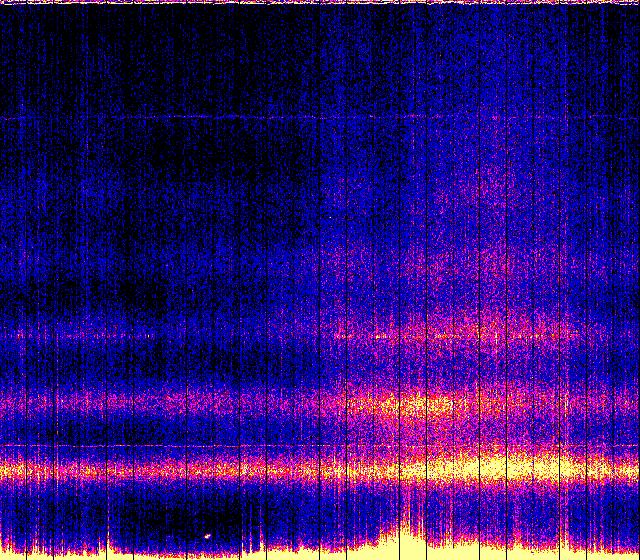Screen dimensions: 640x560
Task: Select the rightmost vertical black line
Action: tap(615, 300)
